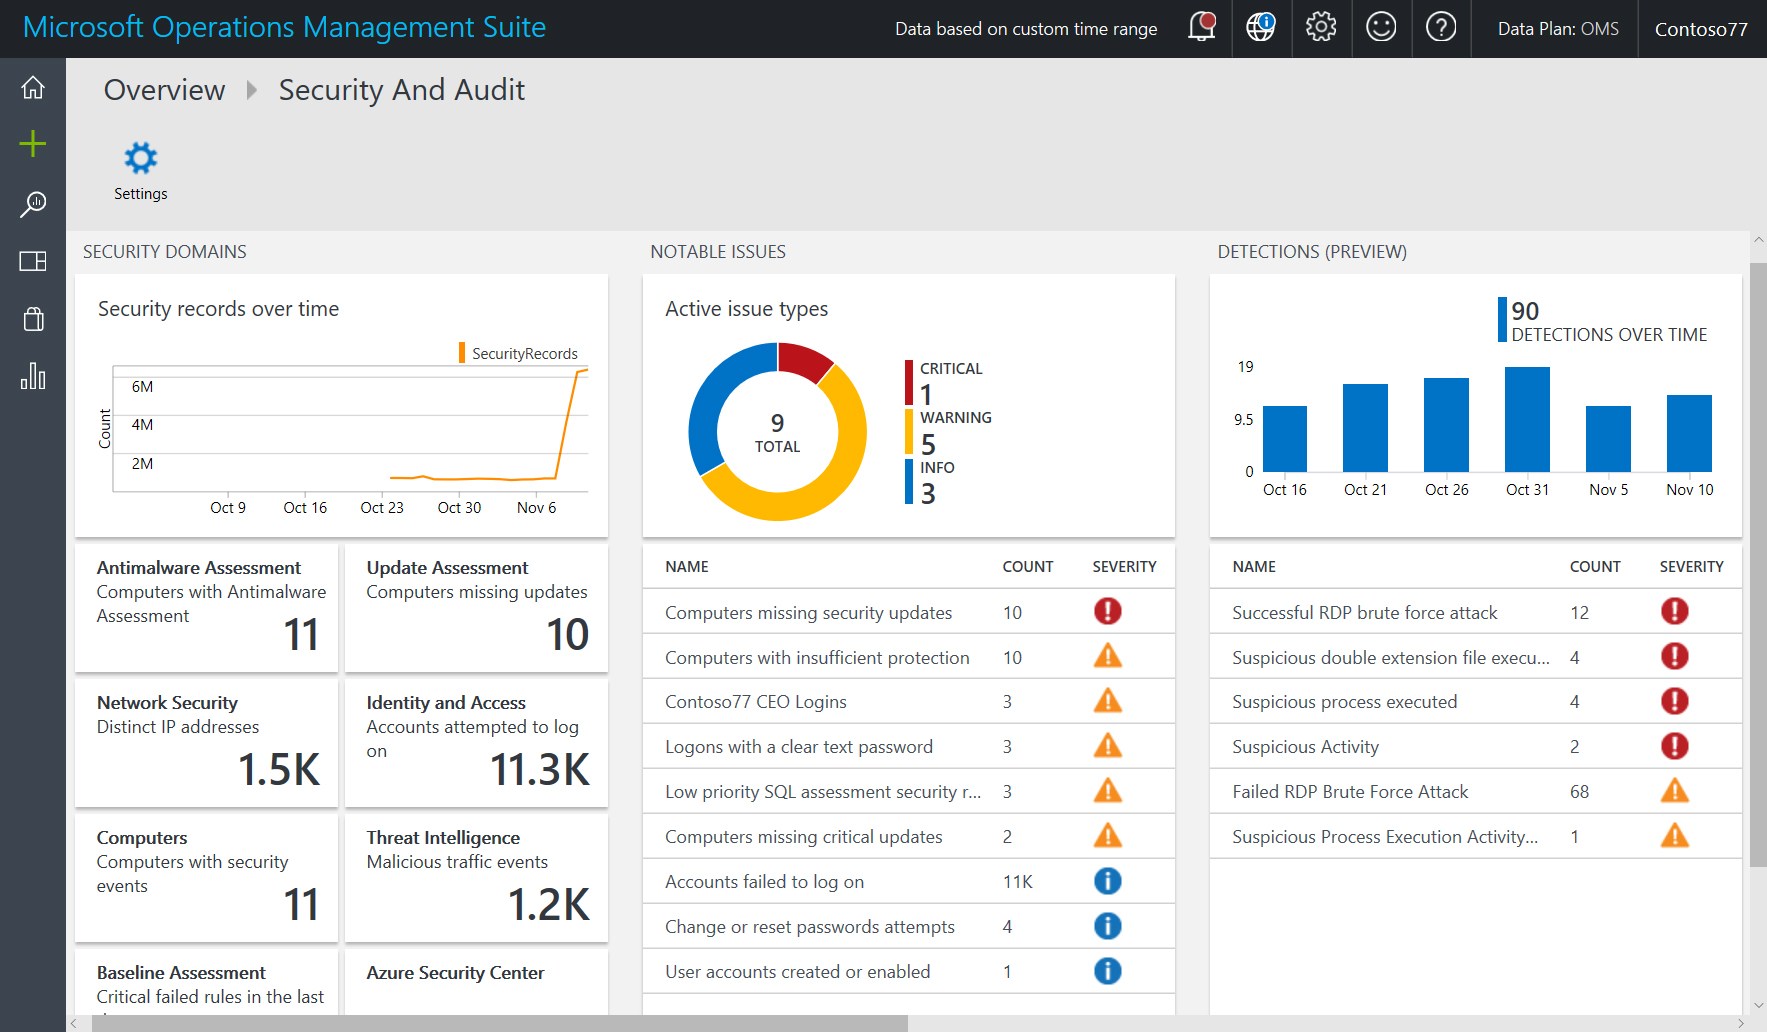
Task: Click Data Plan: OMS label
Action: pyautogui.click(x=1558, y=29)
